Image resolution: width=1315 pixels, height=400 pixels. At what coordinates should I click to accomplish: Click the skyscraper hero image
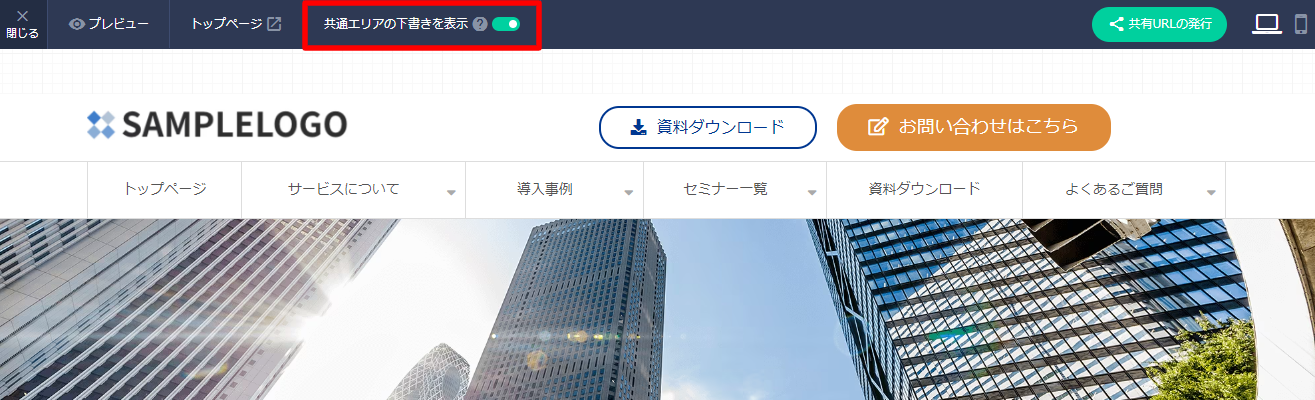657,309
